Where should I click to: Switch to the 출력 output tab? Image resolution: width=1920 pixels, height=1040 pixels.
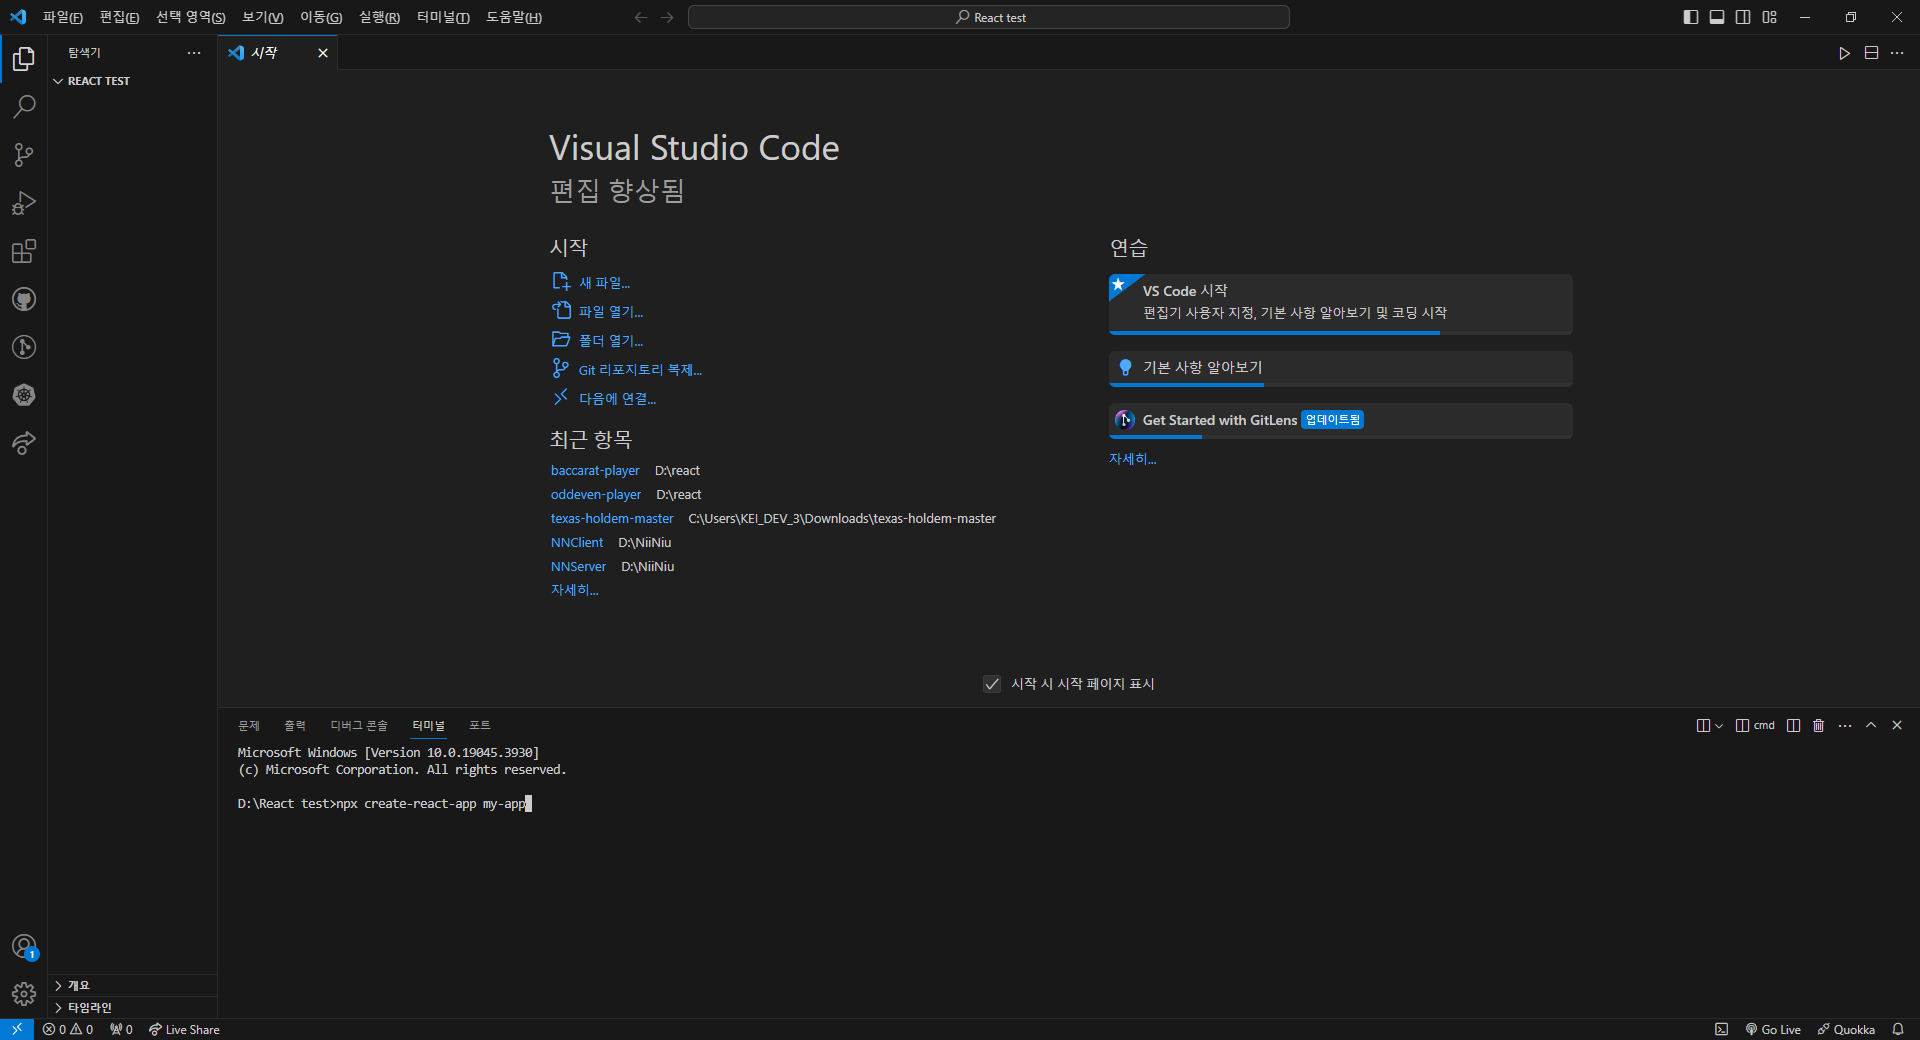[295, 725]
